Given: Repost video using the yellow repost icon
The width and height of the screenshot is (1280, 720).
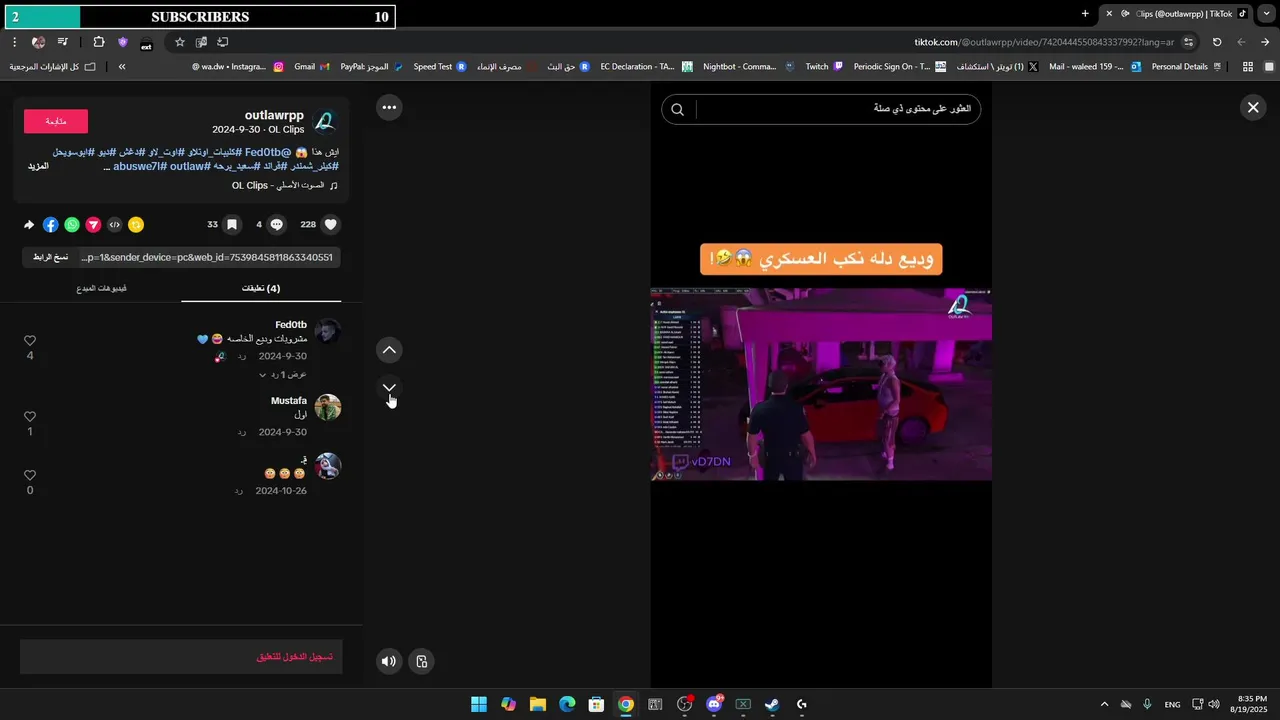Looking at the screenshot, I should [136, 225].
